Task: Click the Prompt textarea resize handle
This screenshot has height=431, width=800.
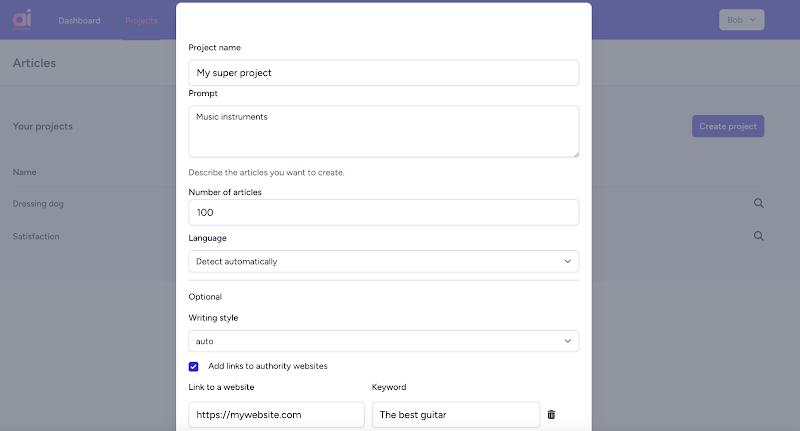Action: tap(575, 153)
